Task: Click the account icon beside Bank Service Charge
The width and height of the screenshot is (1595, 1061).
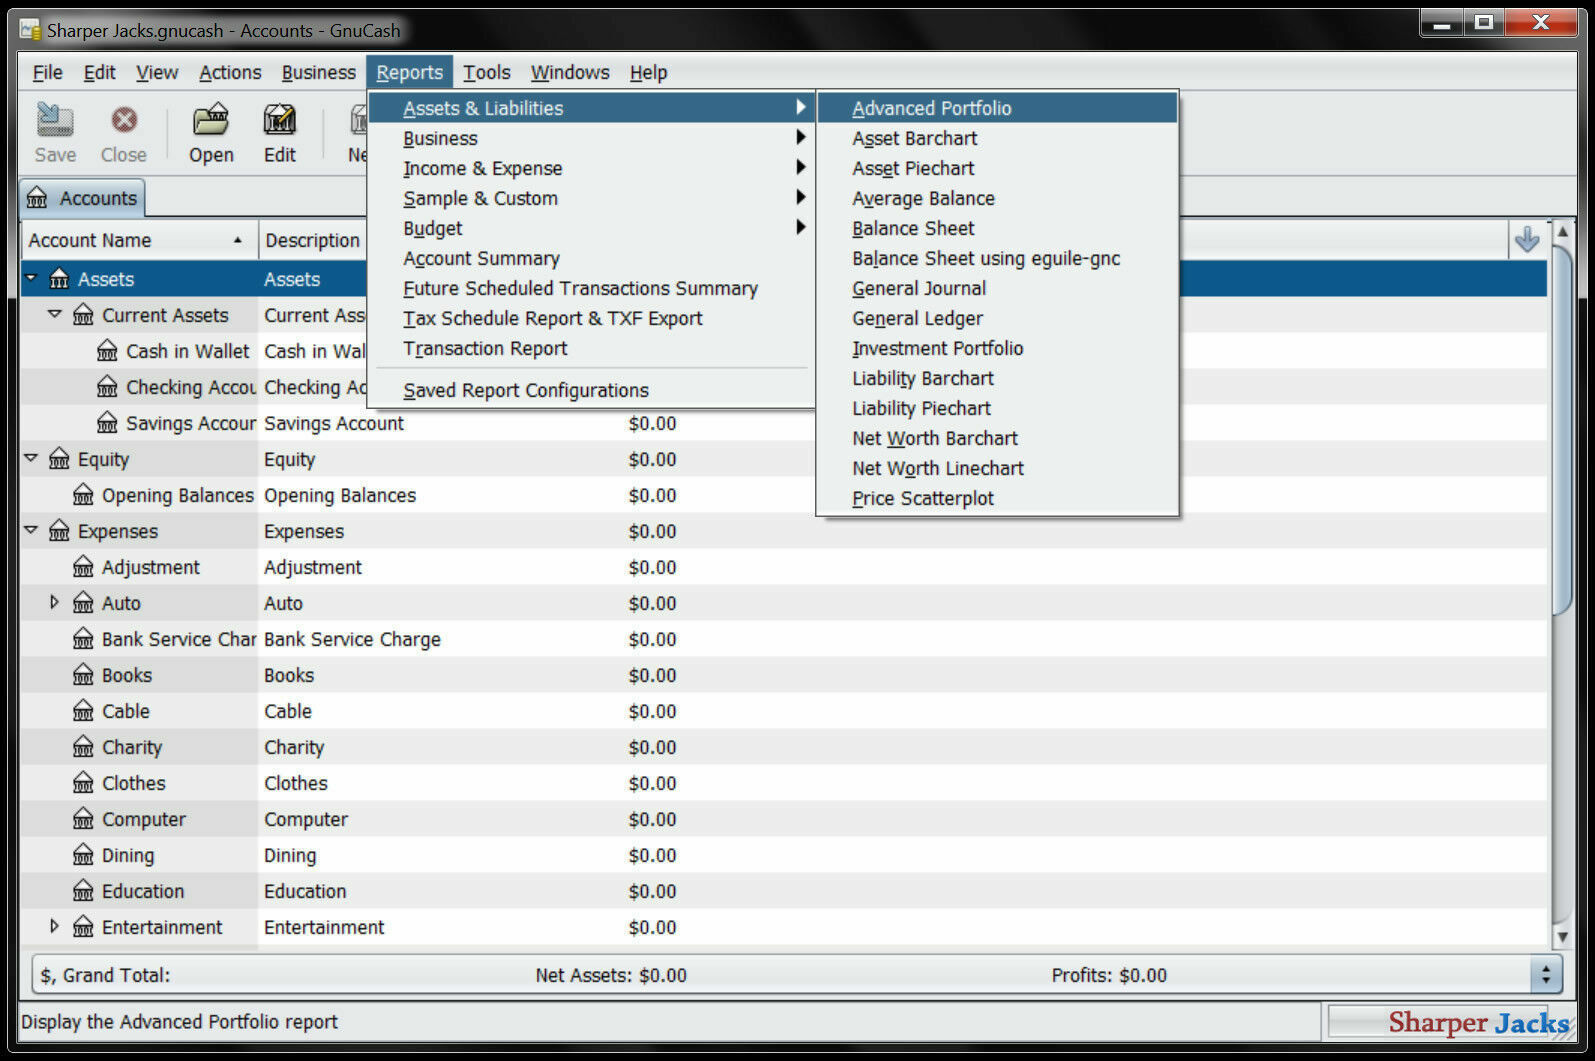Action: click(83, 639)
